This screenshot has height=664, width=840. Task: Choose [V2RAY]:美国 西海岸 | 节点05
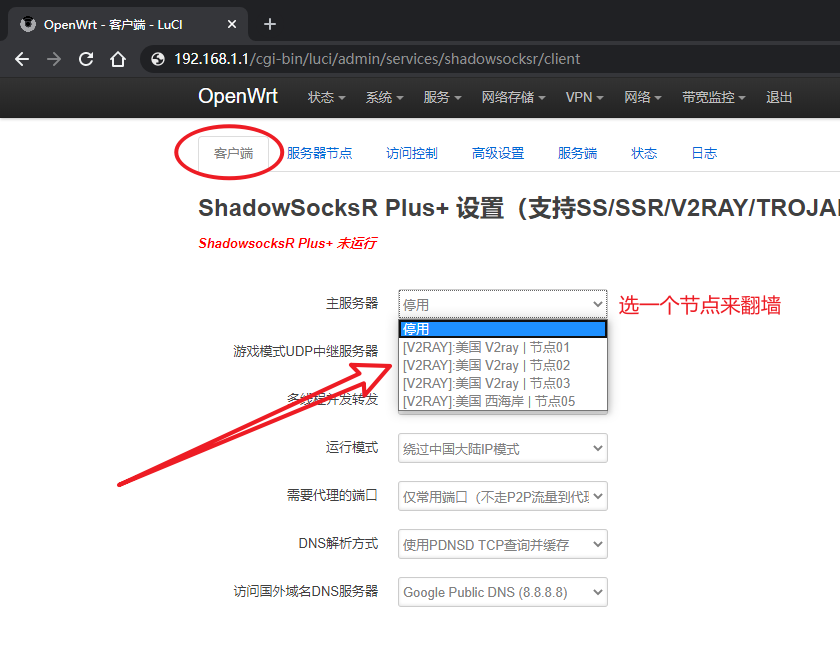[502, 401]
